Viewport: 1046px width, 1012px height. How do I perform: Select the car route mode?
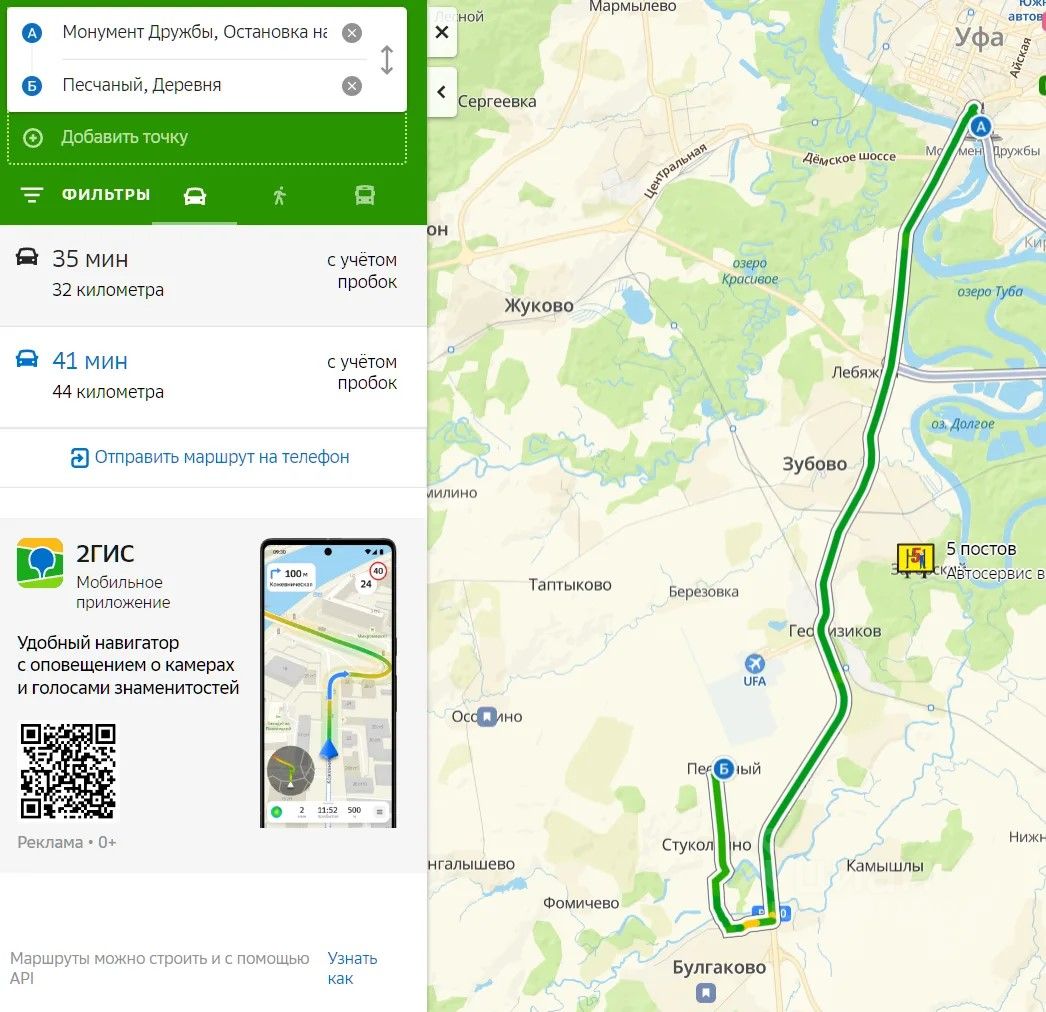(195, 195)
